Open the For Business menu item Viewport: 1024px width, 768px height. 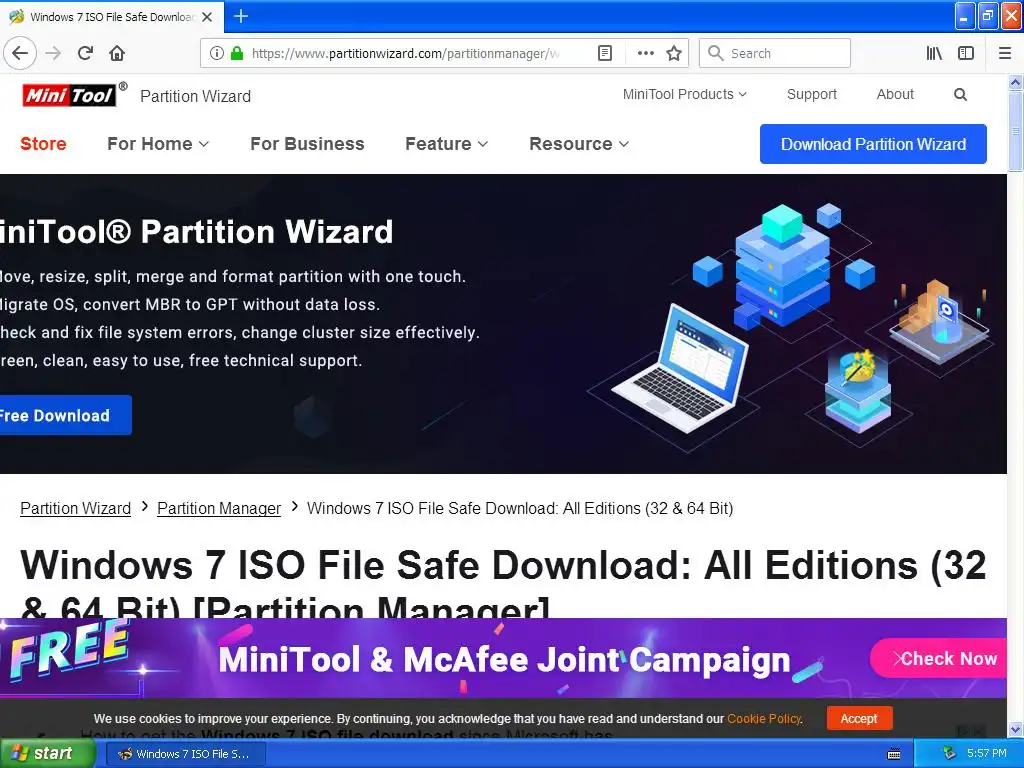tap(307, 144)
